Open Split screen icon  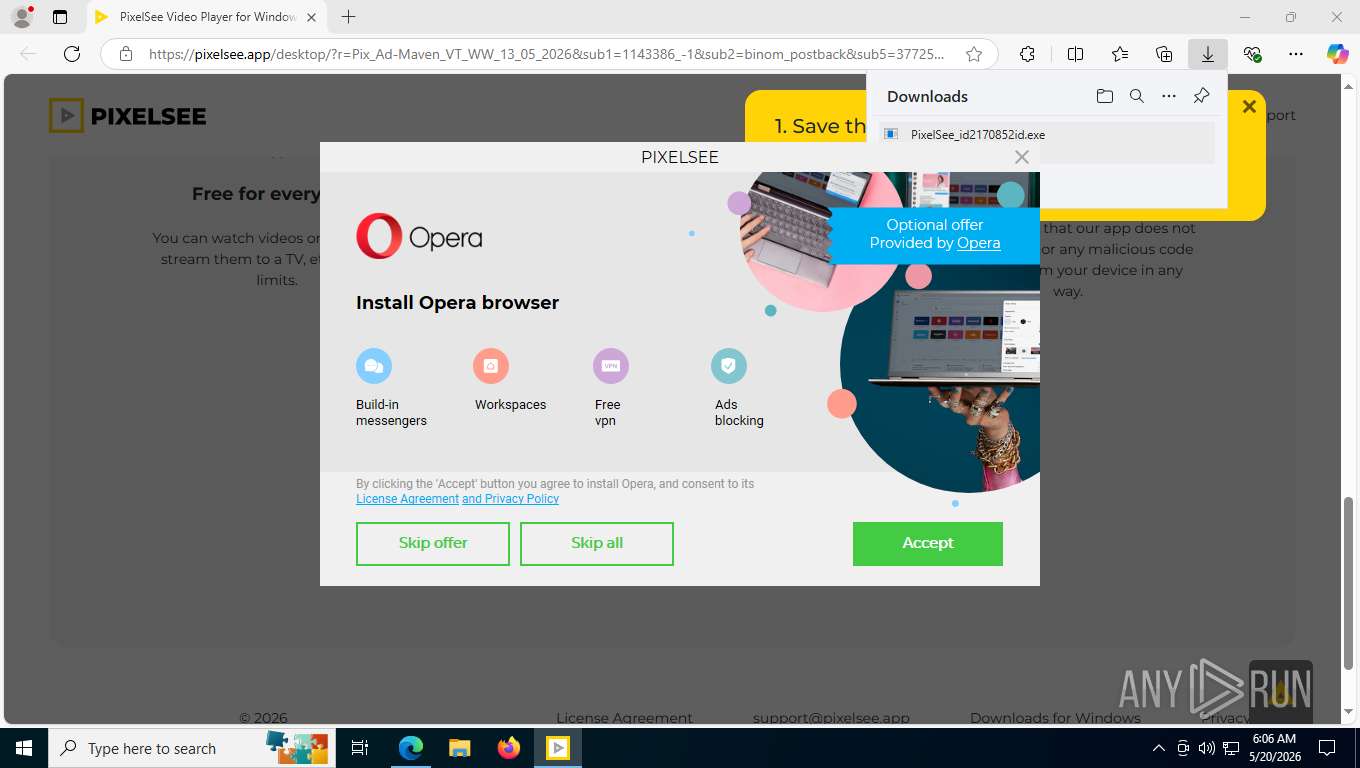point(1075,54)
